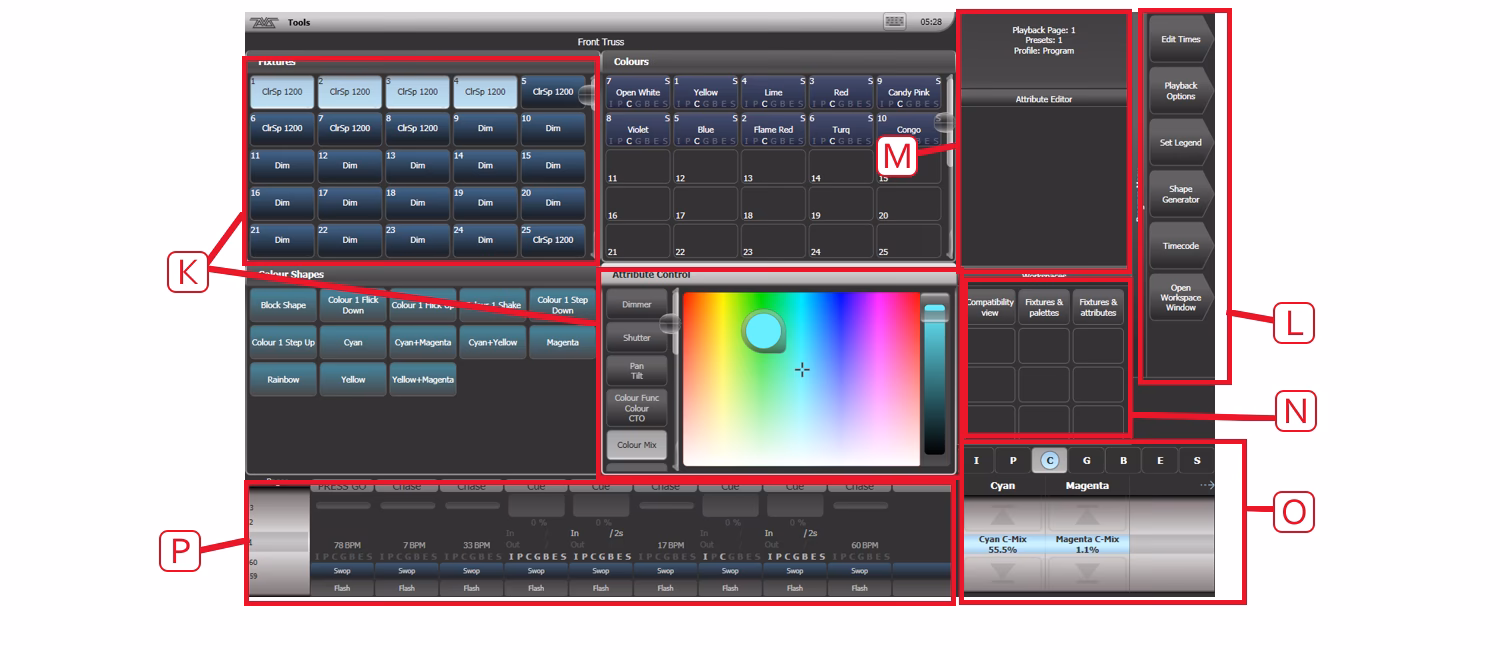Click Set Legend in the sidebar
The width and height of the screenshot is (1500, 650).
[x=1182, y=142]
